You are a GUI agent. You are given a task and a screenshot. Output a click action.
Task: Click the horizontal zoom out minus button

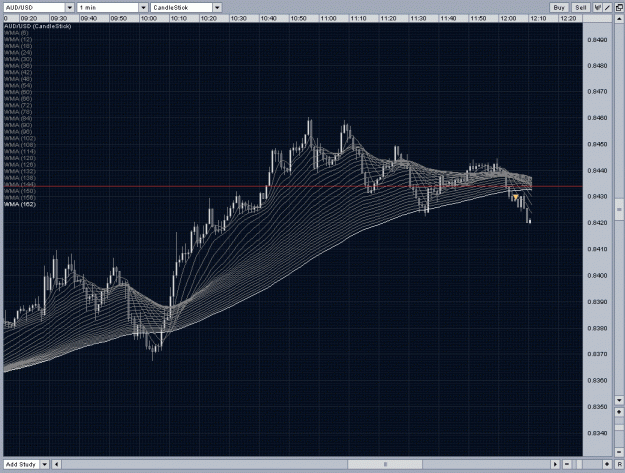[566, 464]
